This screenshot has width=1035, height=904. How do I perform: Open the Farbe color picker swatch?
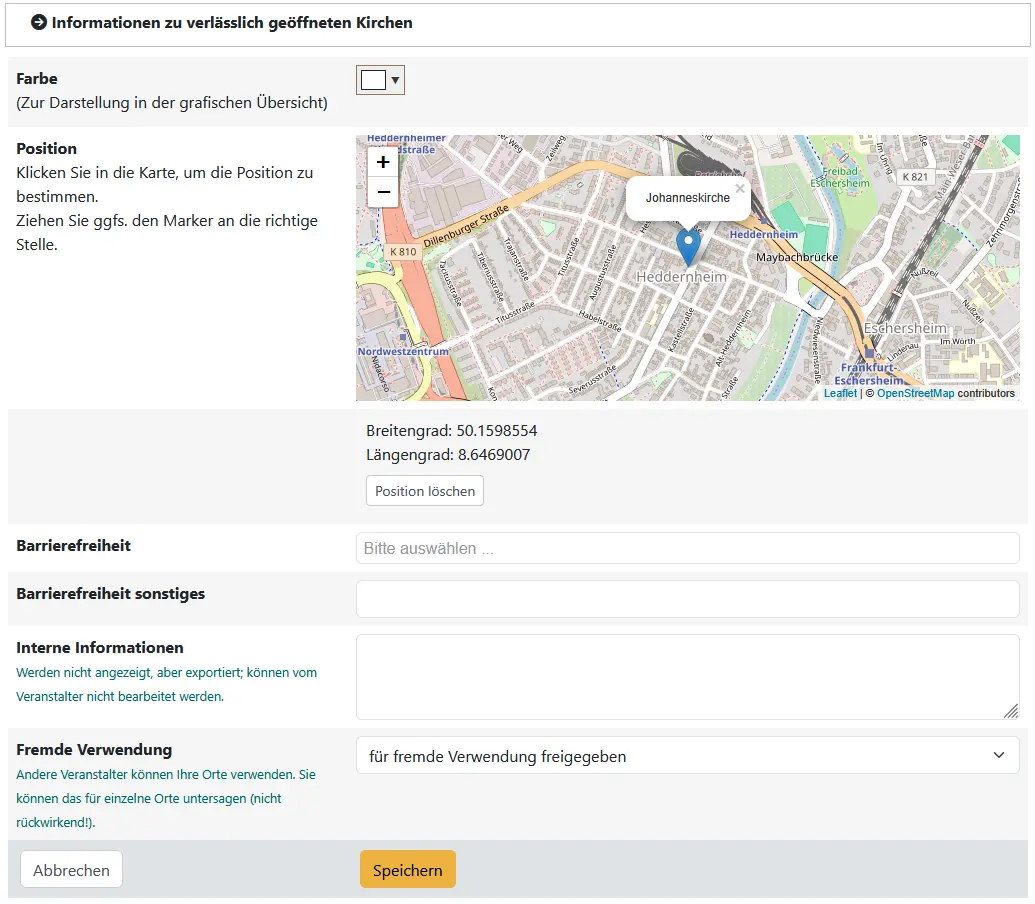coord(373,80)
